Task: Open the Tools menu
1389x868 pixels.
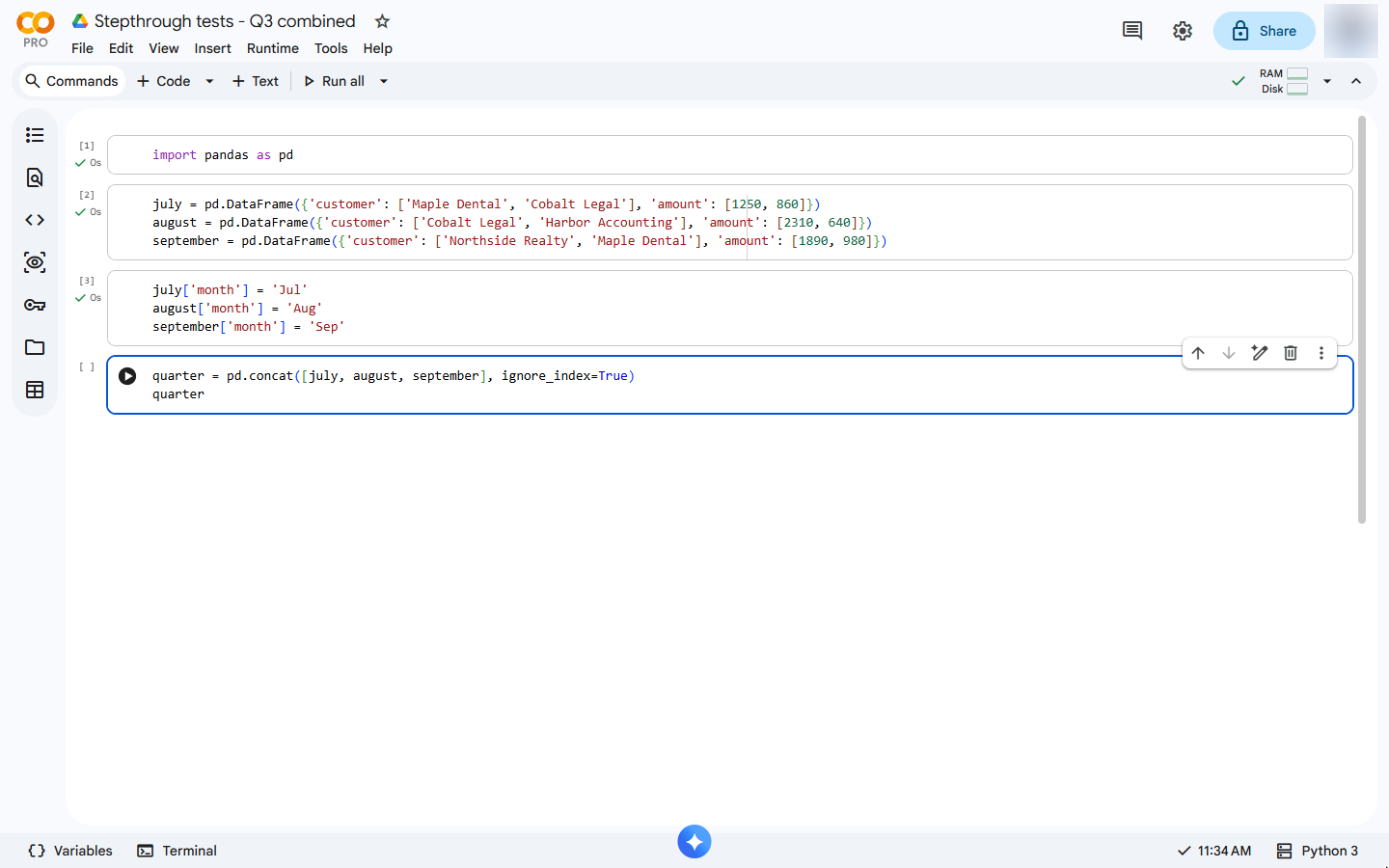Action: [x=331, y=48]
